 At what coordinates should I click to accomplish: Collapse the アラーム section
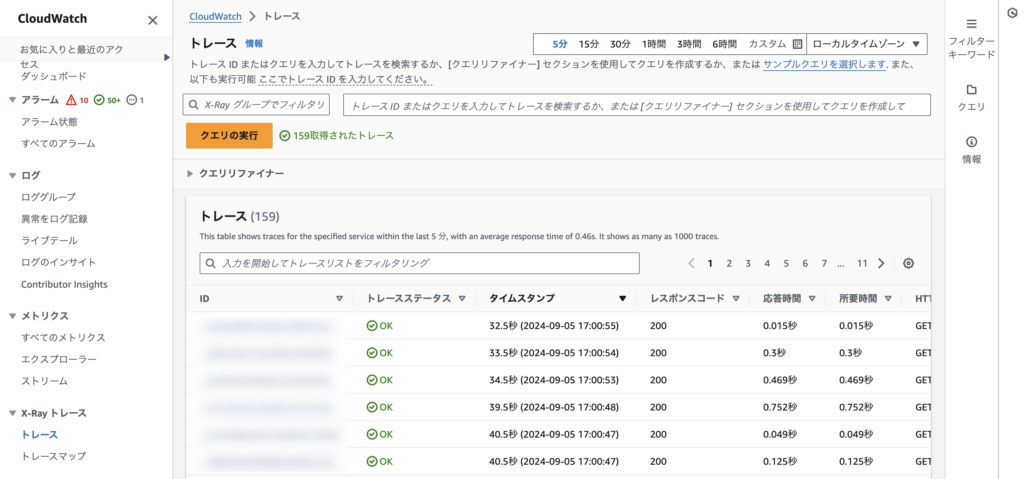click(x=12, y=100)
